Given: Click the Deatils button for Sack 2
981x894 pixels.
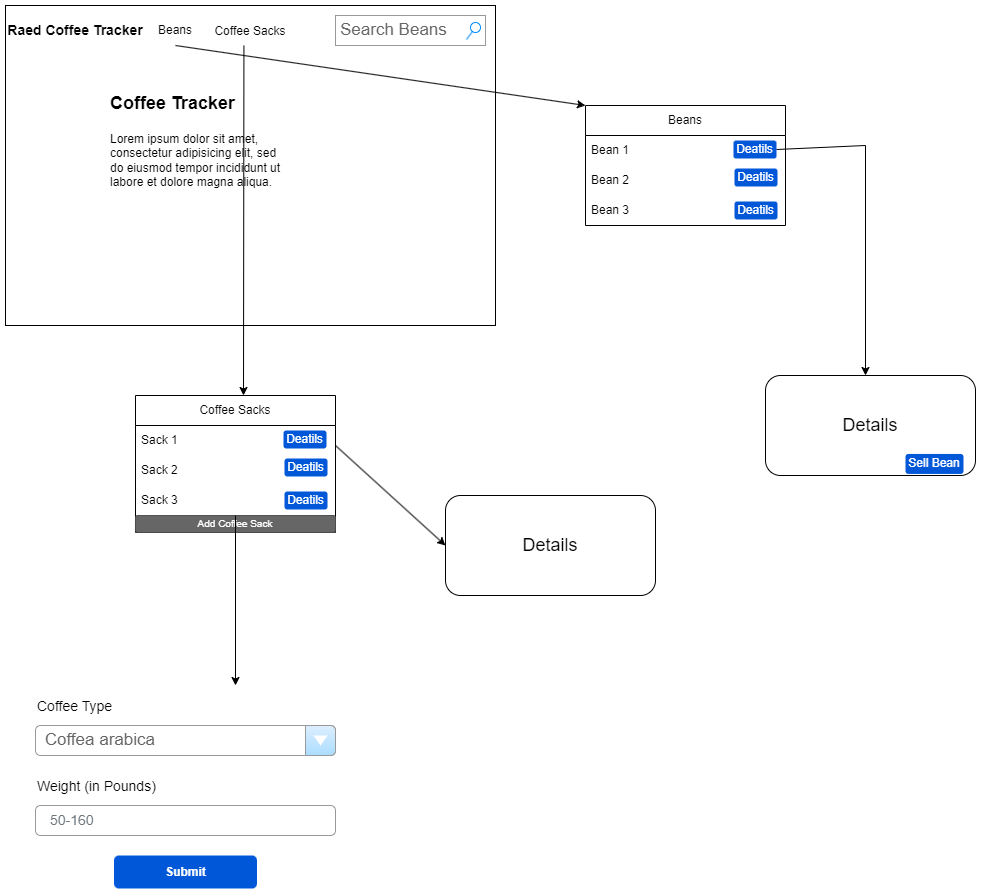Looking at the screenshot, I should point(305,467).
